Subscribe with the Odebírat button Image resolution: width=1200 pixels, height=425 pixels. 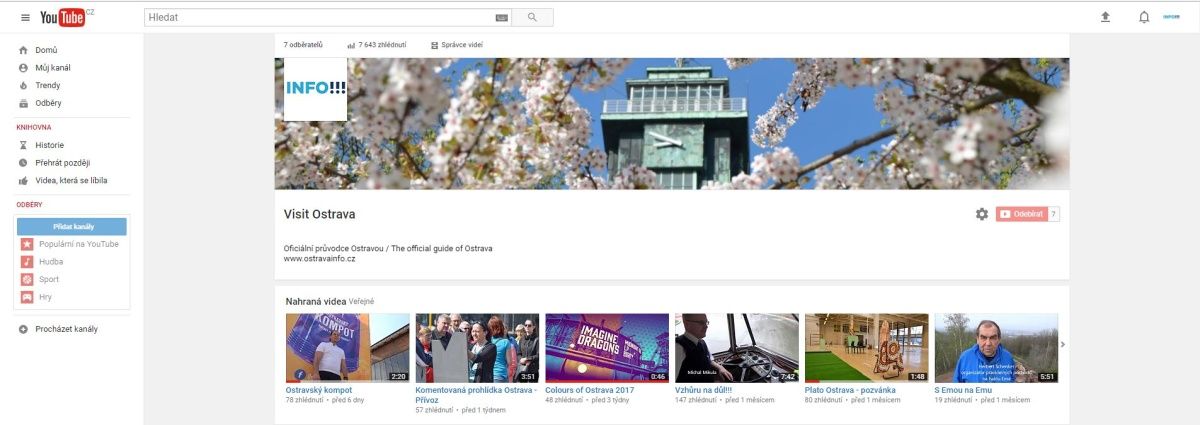pyautogui.click(x=1022, y=214)
